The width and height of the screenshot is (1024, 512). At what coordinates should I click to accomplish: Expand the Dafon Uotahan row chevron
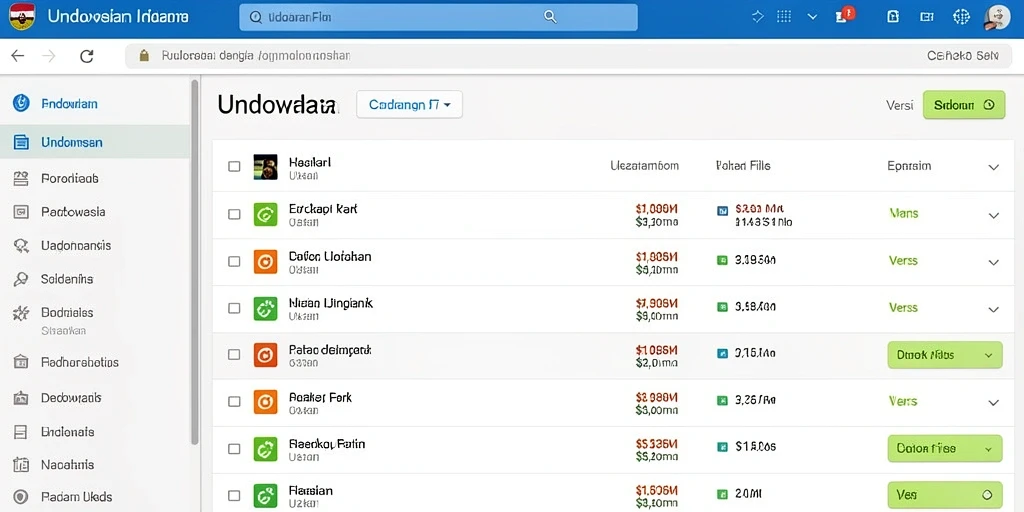point(993,263)
